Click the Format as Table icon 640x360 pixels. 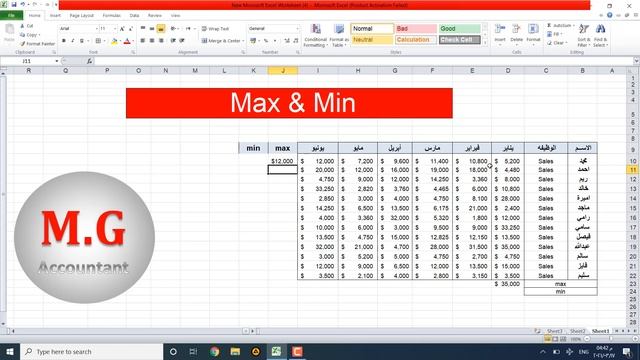(x=339, y=29)
